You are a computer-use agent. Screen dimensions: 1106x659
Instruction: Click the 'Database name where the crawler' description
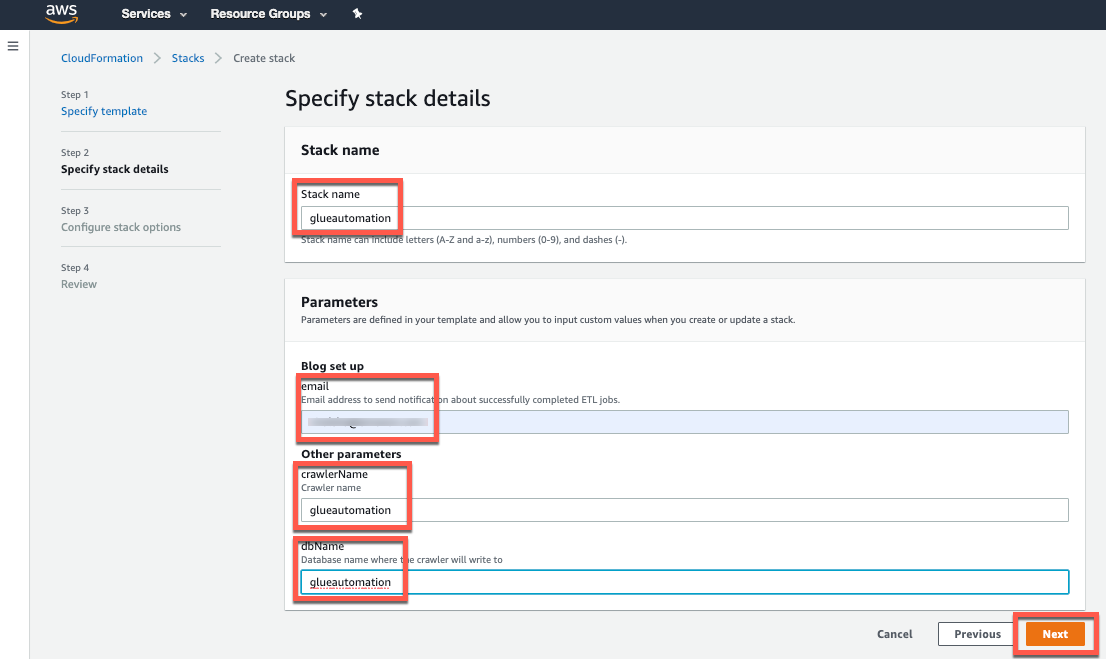402,560
